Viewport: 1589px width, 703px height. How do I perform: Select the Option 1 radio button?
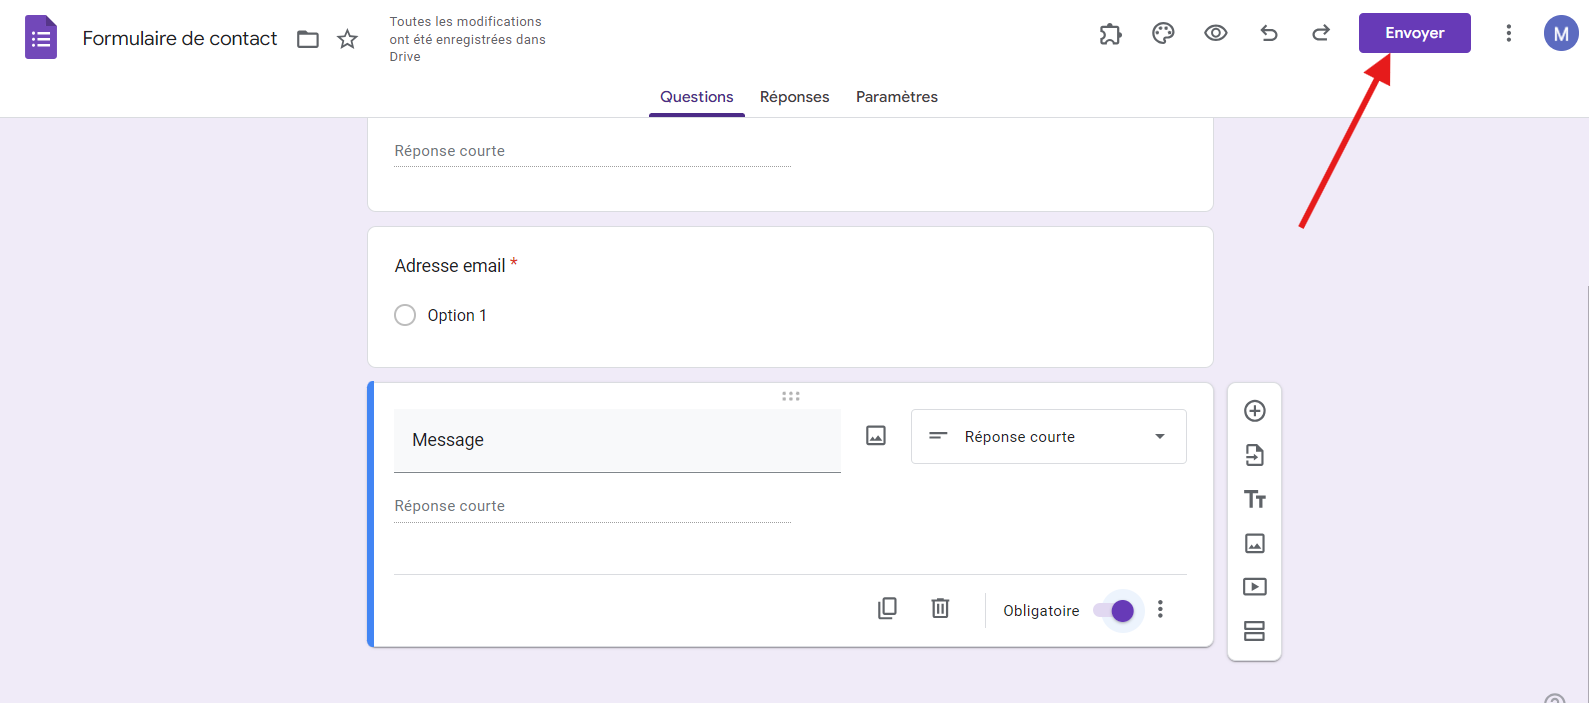(x=405, y=315)
